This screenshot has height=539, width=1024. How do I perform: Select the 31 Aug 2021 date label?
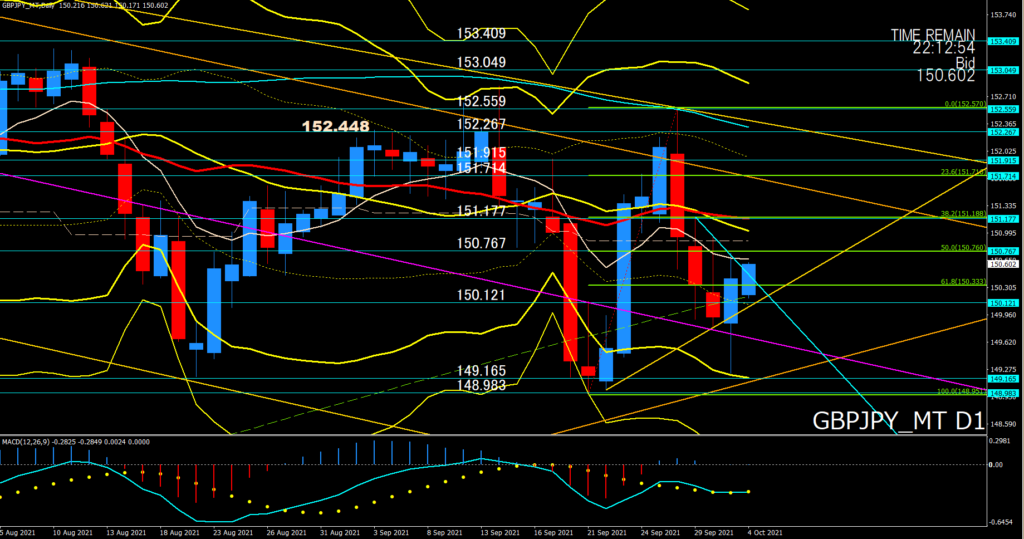(340, 532)
